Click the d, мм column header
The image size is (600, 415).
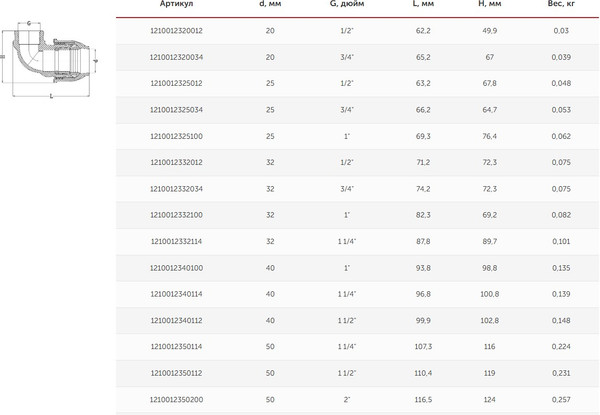point(269,5)
